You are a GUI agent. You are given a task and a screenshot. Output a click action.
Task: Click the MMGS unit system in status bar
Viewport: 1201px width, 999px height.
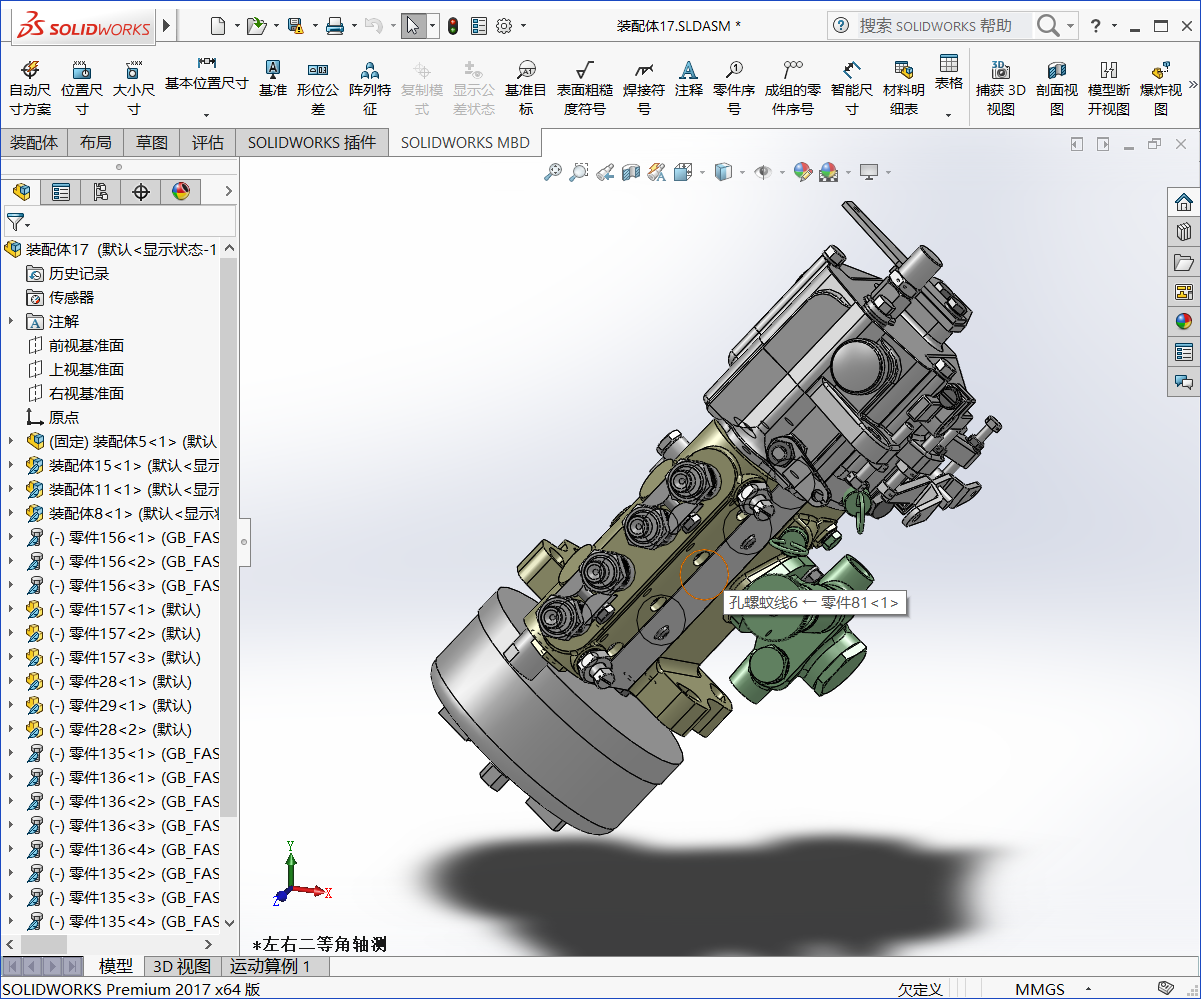pos(1040,989)
